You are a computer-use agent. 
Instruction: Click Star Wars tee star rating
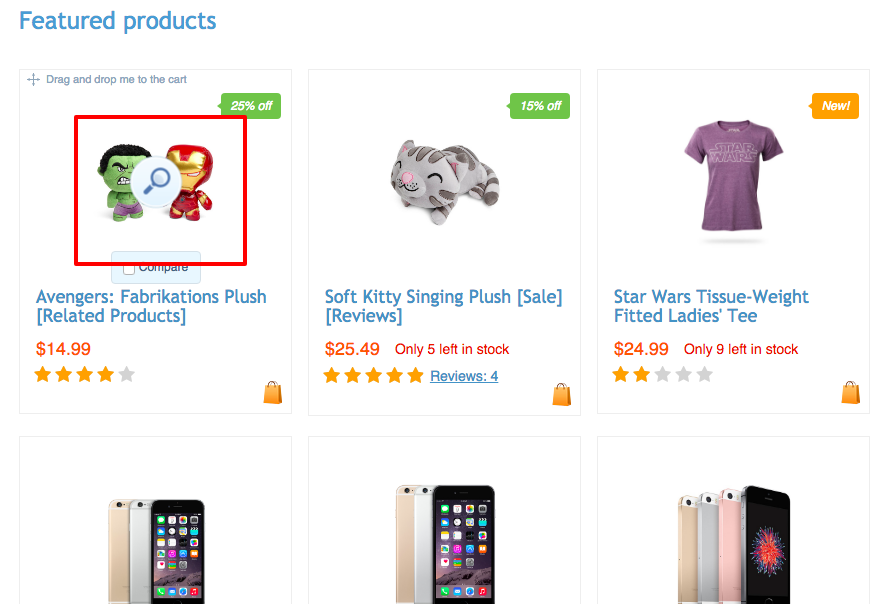[662, 375]
